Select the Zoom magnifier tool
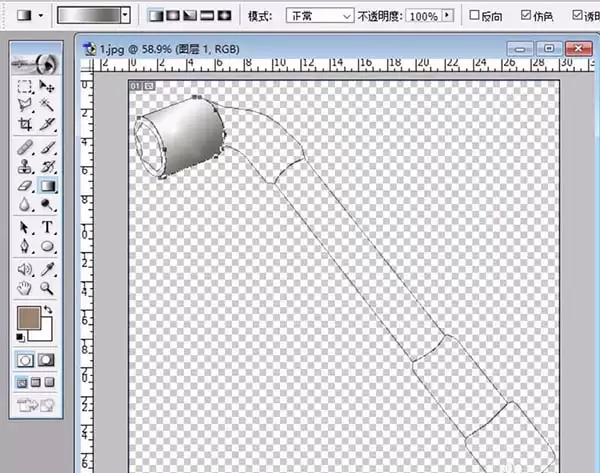Screen dimensions: 600x473 pos(47,288)
